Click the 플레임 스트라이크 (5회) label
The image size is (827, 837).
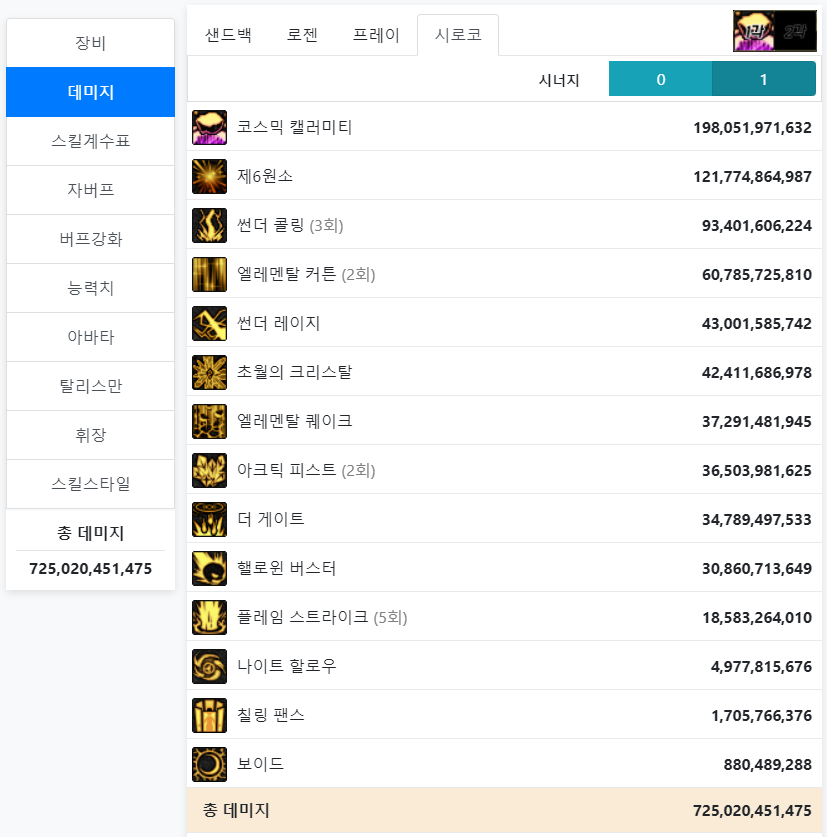pyautogui.click(x=322, y=617)
